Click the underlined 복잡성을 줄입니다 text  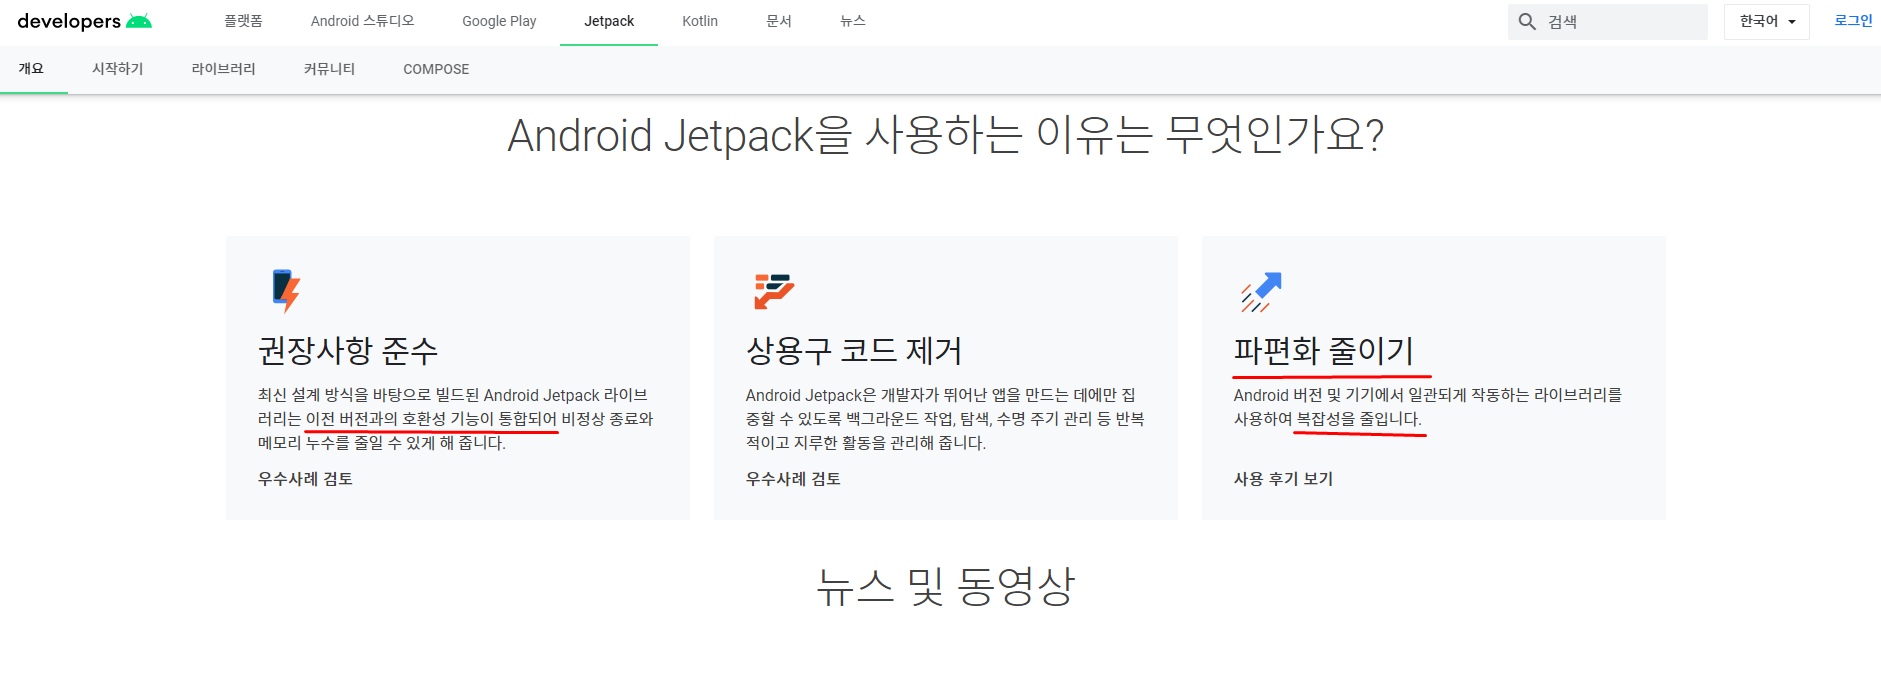pos(1358,419)
